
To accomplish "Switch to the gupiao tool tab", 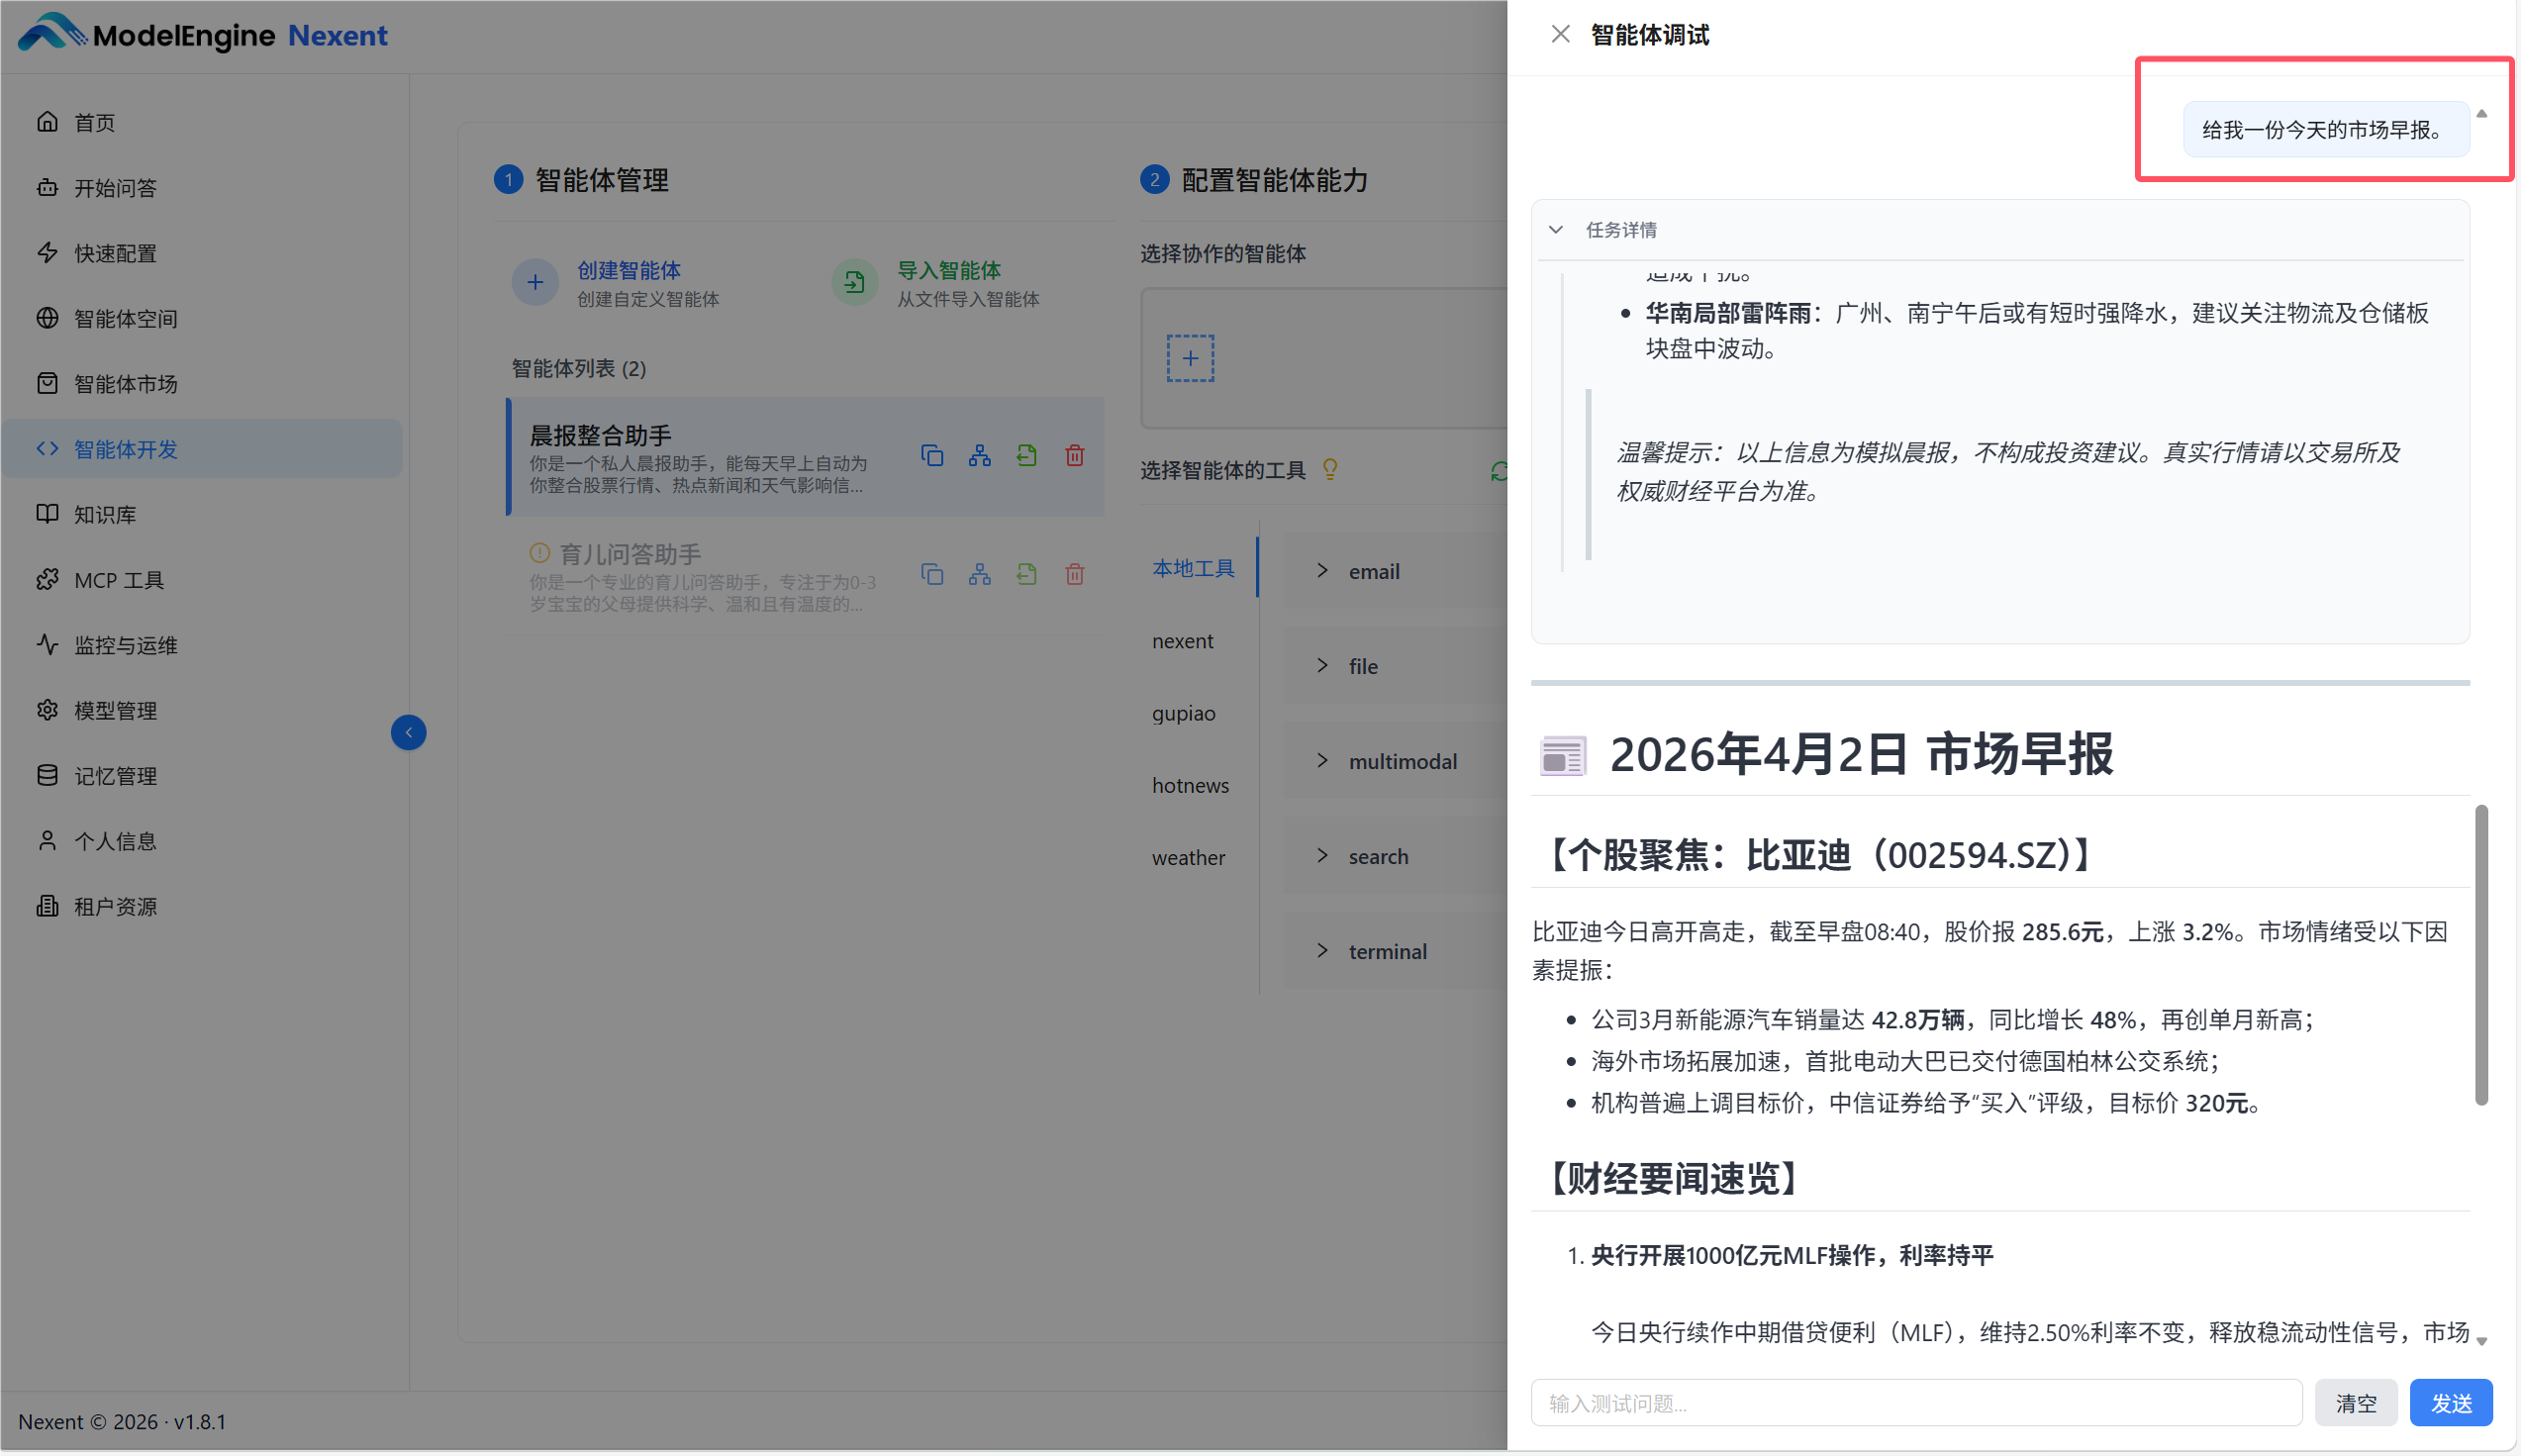I will 1184,713.
